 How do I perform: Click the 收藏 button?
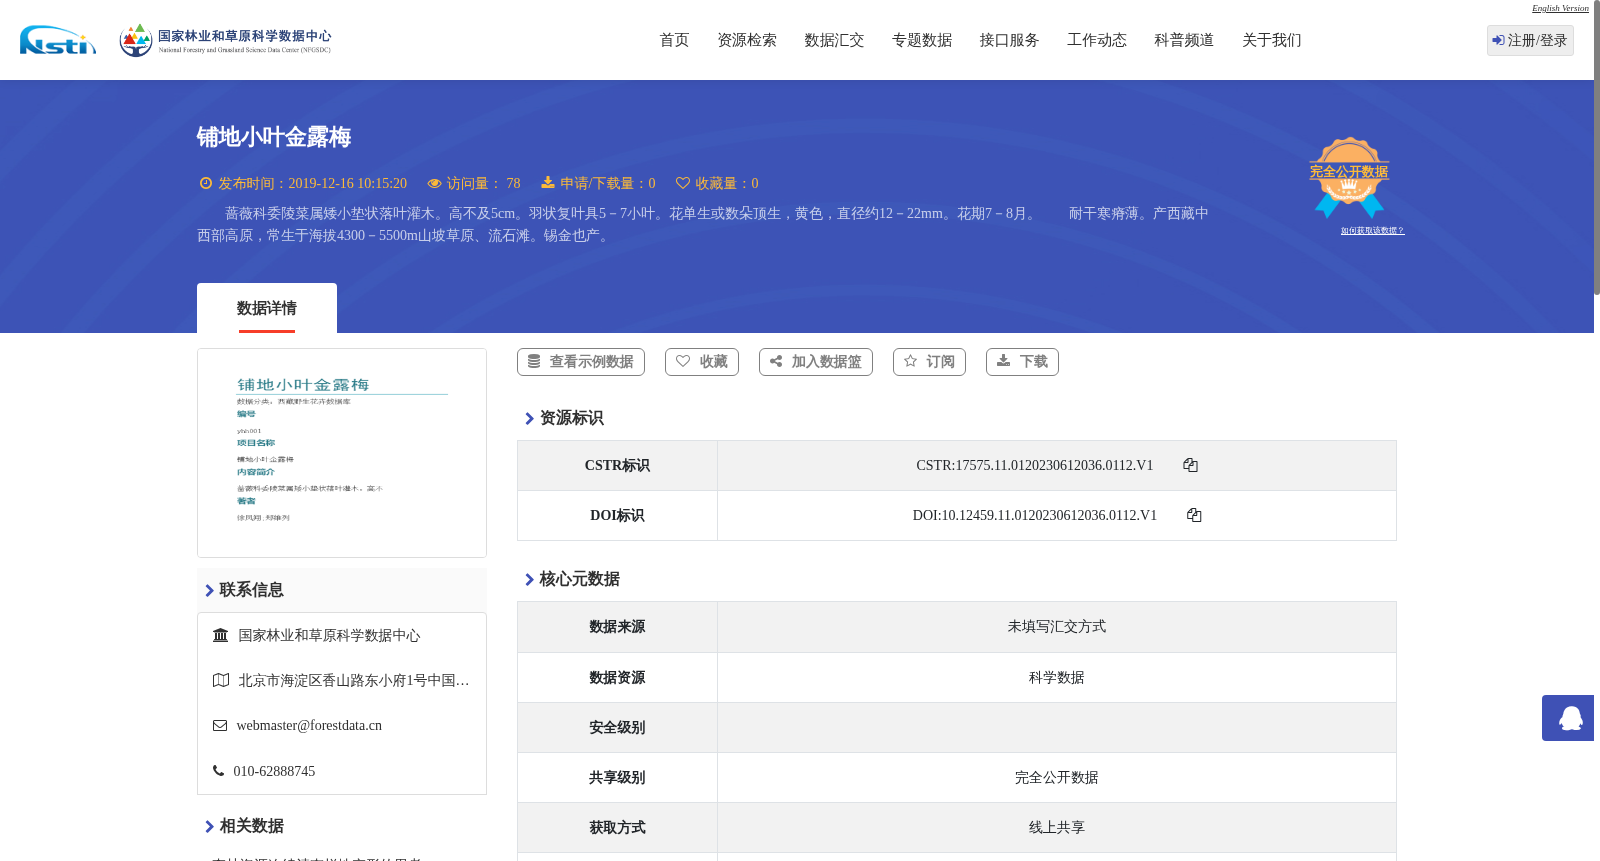(702, 362)
